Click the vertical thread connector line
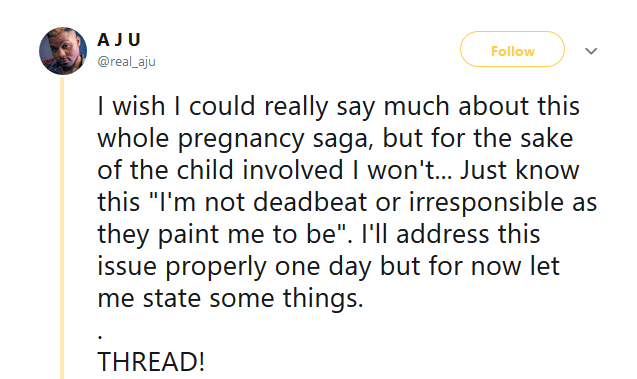Viewport: 637px width, 379px height. tap(62, 227)
